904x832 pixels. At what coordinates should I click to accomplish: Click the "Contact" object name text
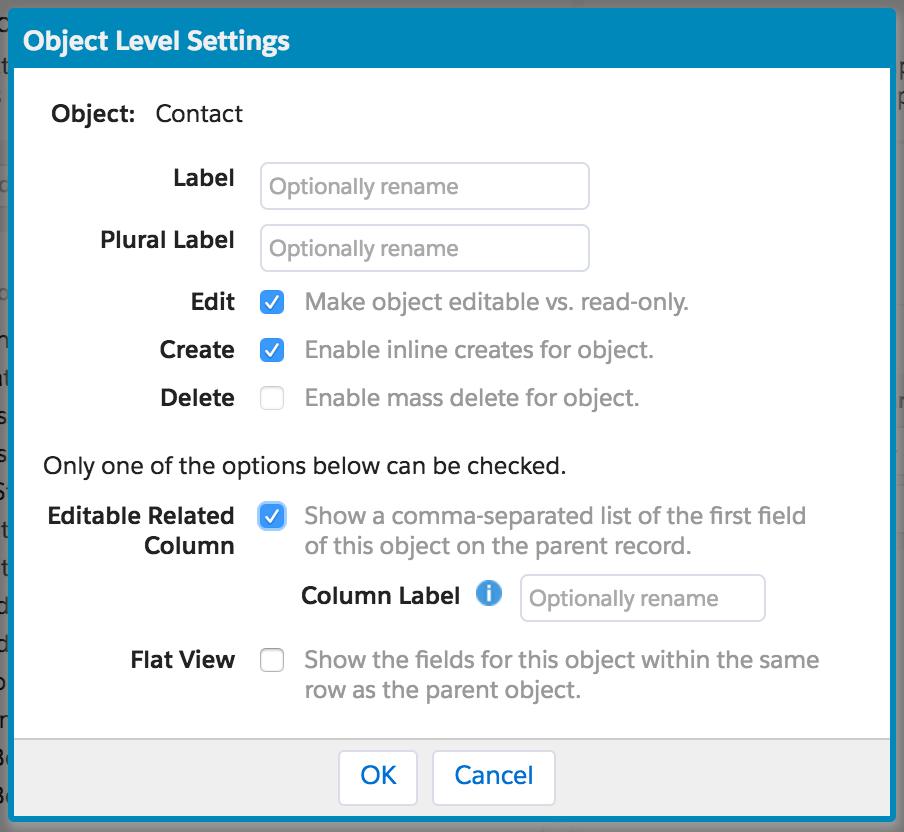pyautogui.click(x=199, y=114)
